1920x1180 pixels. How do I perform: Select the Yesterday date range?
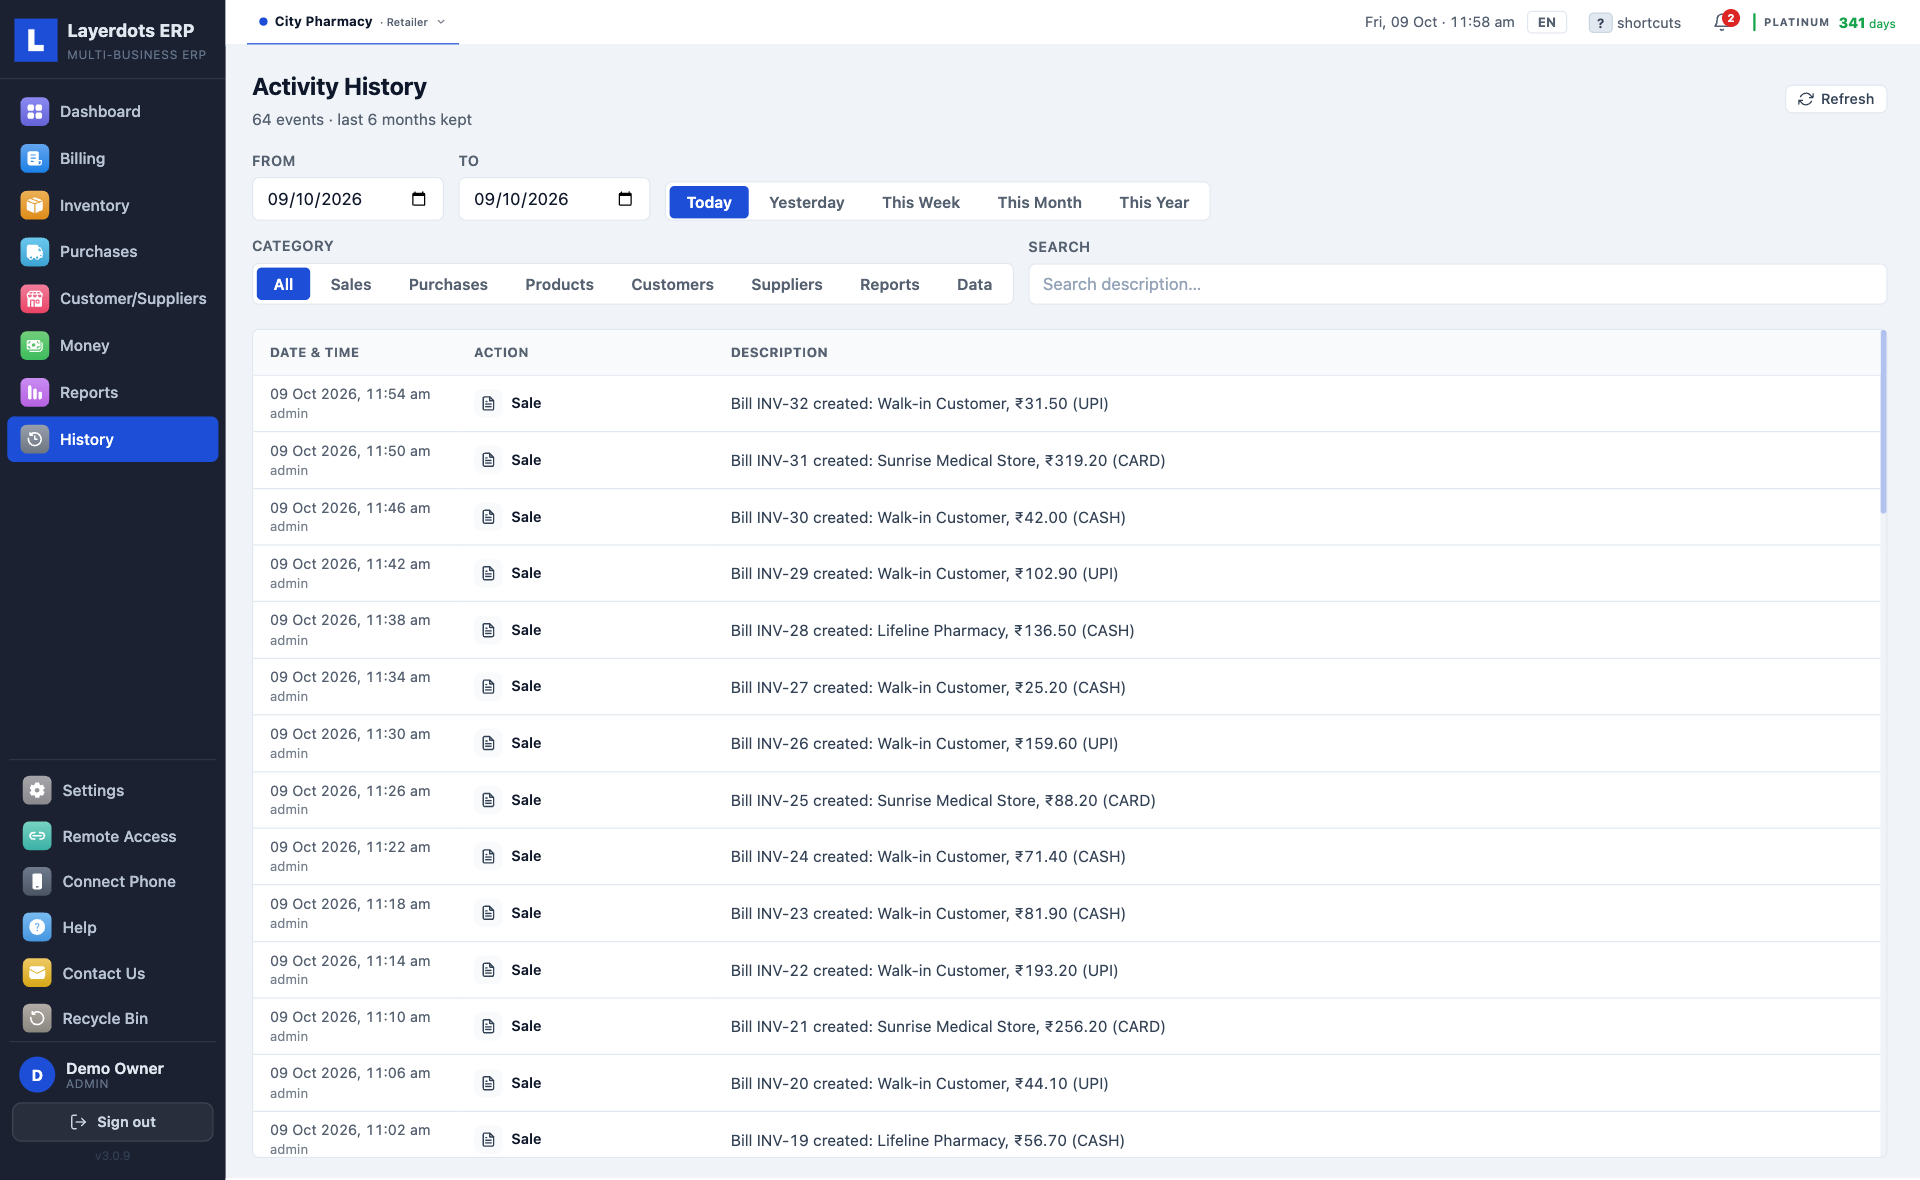(806, 202)
